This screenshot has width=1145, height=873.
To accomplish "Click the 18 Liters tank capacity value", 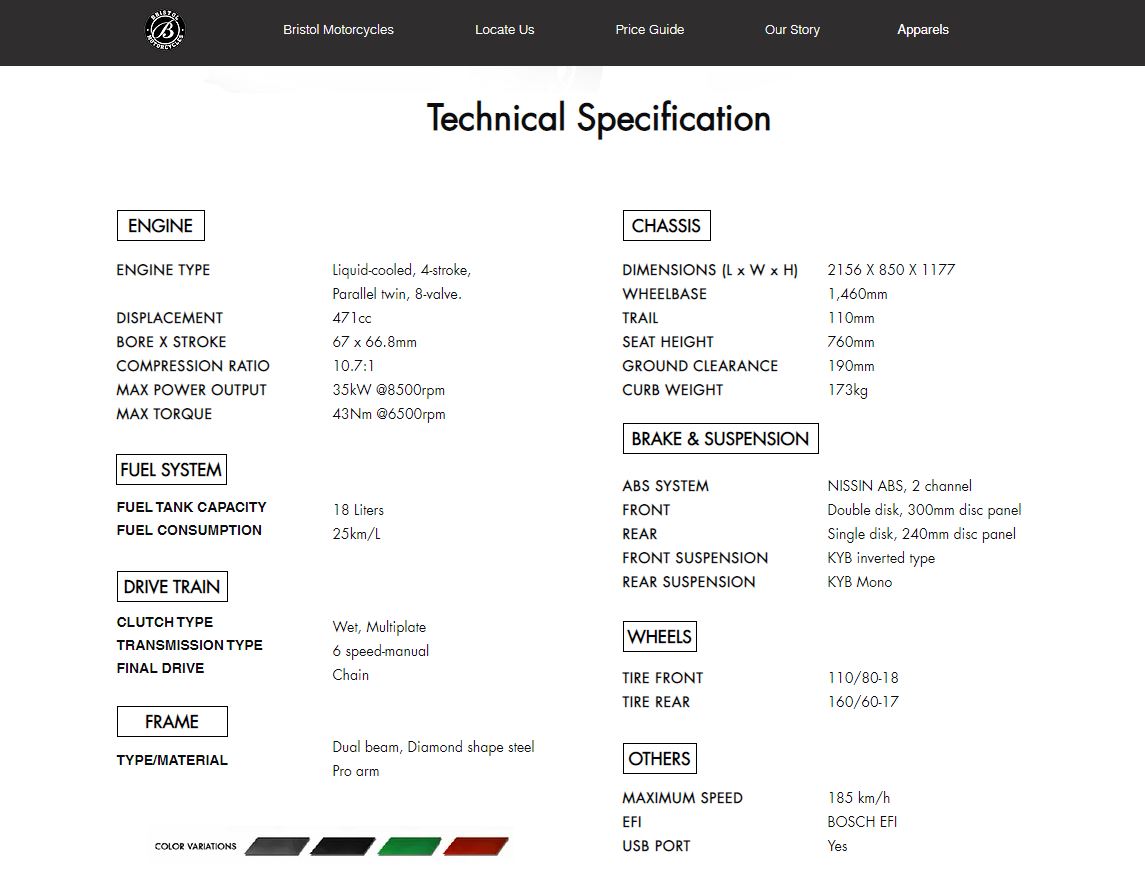I will [358, 510].
